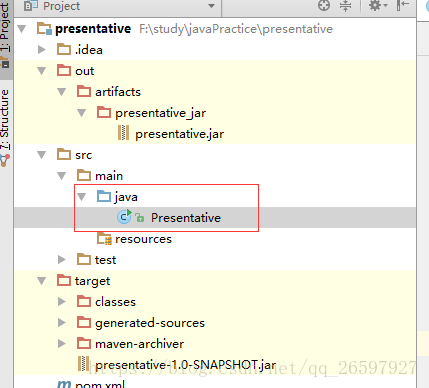Image resolution: width=429 pixels, height=388 pixels.
Task: Select the classes folder label
Action: (x=115, y=302)
